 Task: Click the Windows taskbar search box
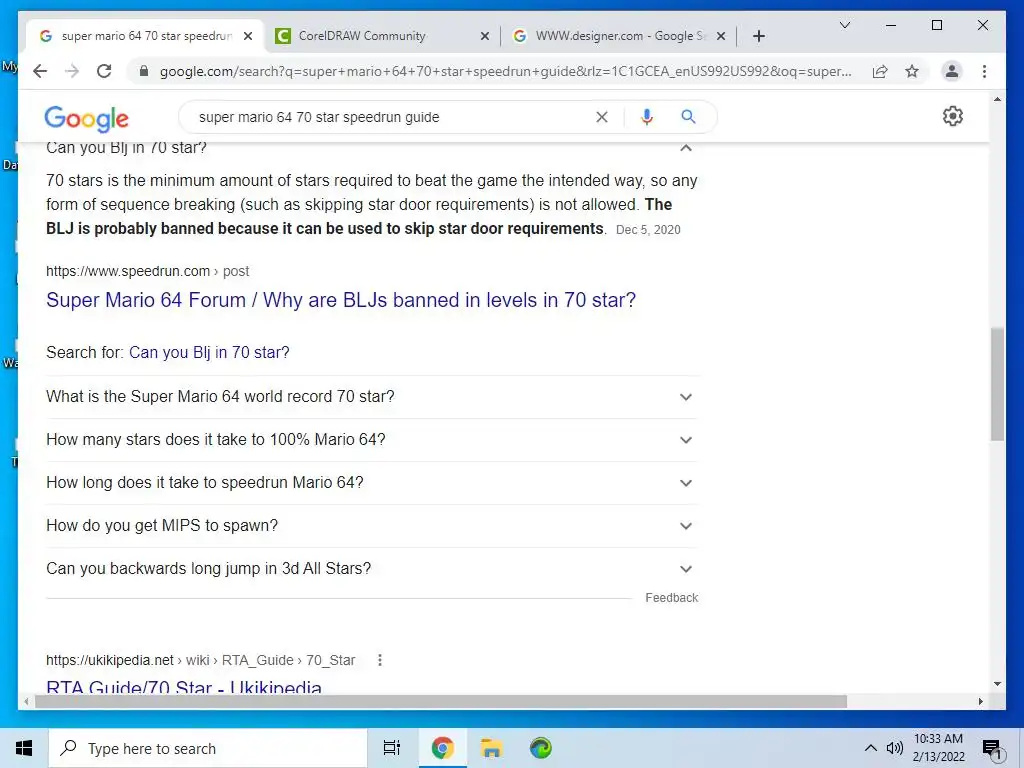coord(208,748)
